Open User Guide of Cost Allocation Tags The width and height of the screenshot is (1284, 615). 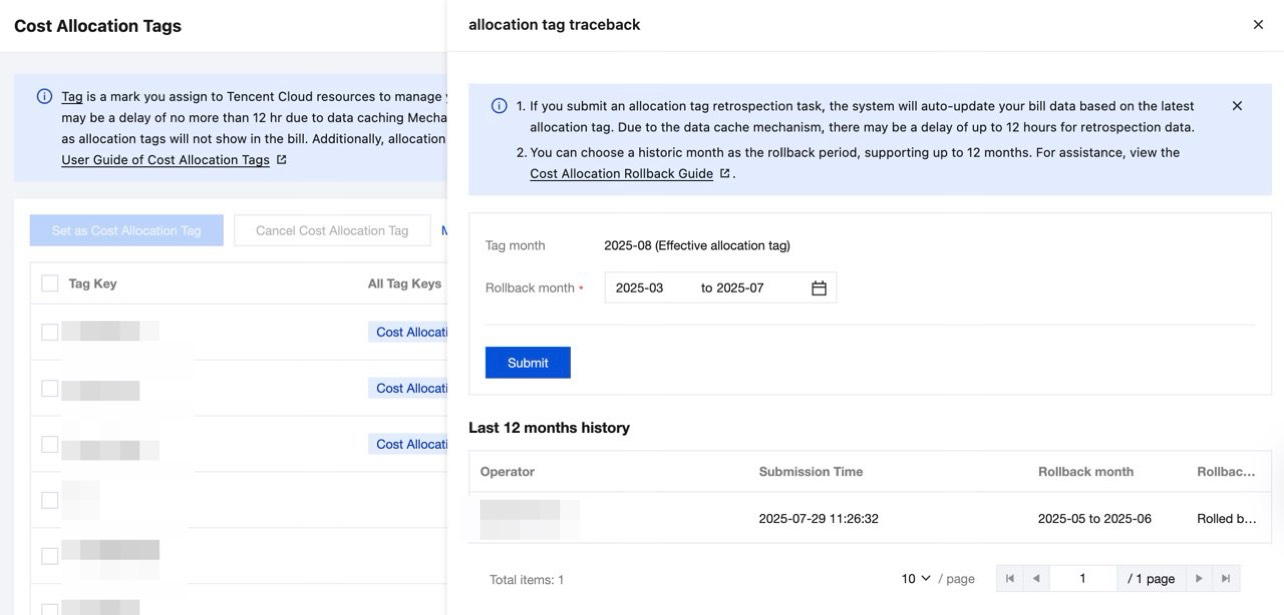[x=165, y=160]
